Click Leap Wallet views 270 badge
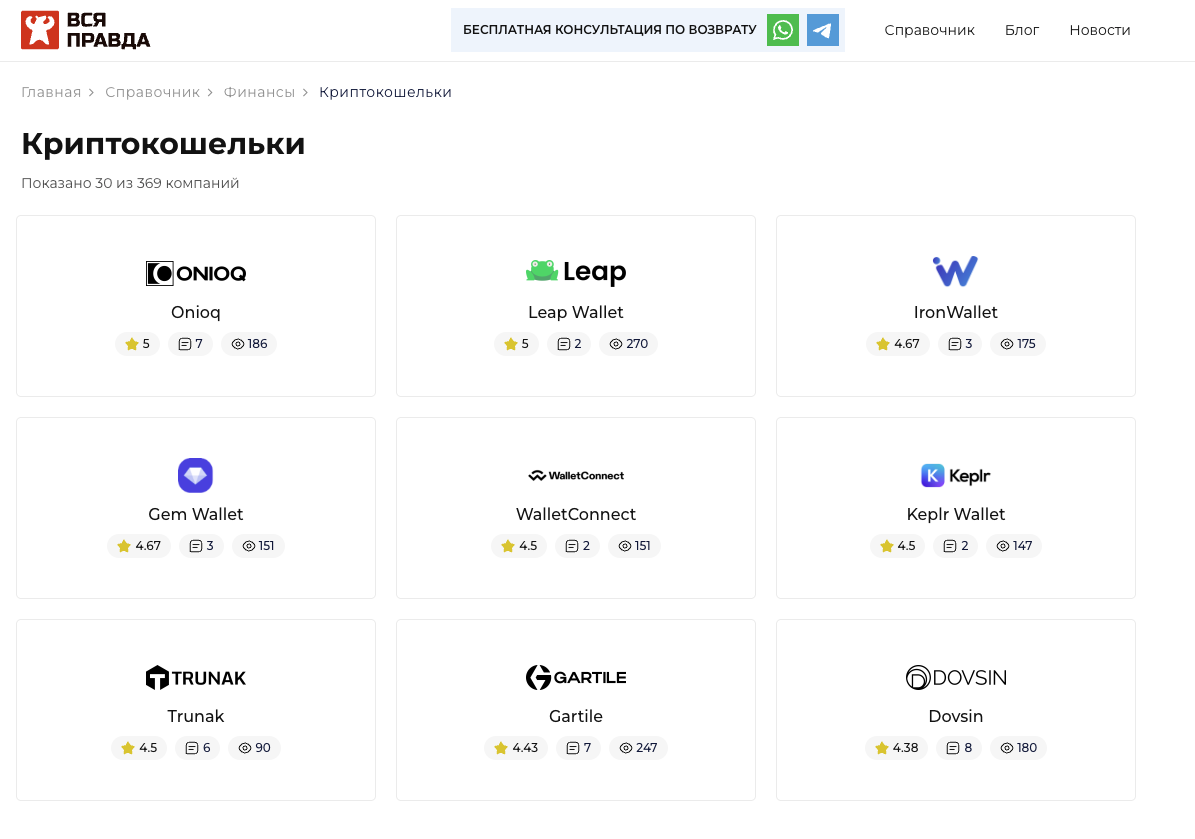This screenshot has height=839, width=1195. 629,344
